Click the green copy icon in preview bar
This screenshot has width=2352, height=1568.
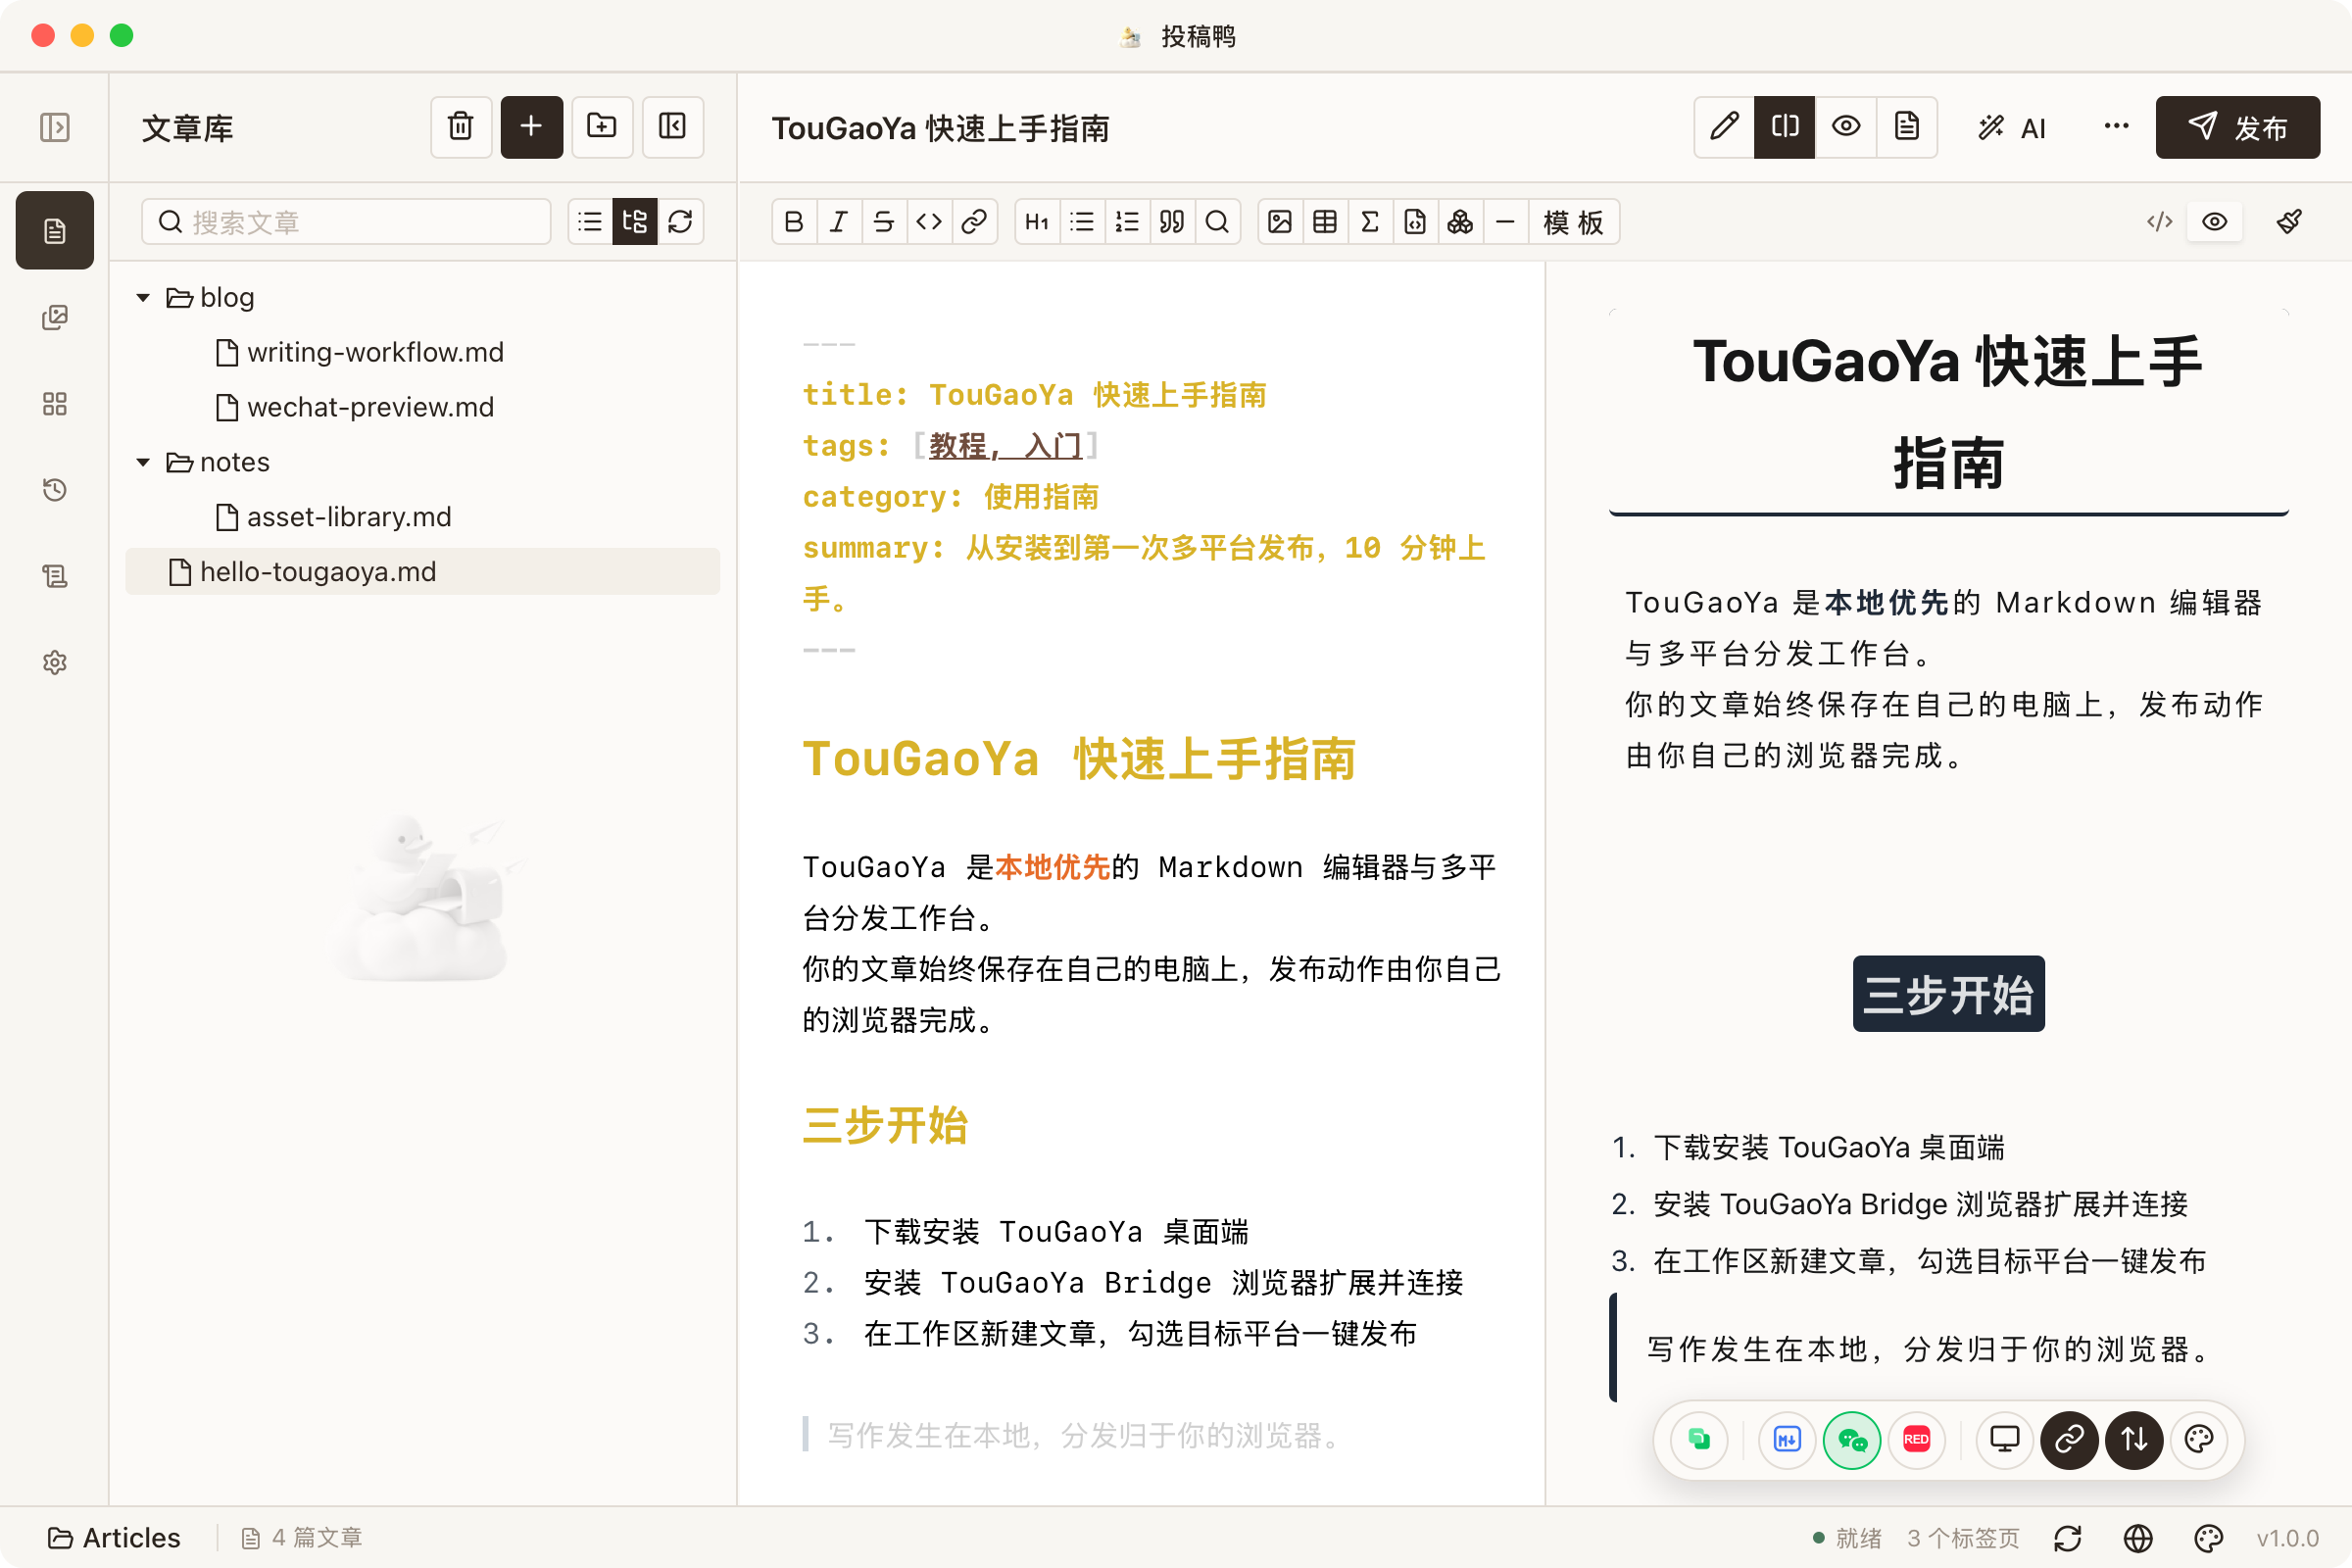coord(1698,1440)
